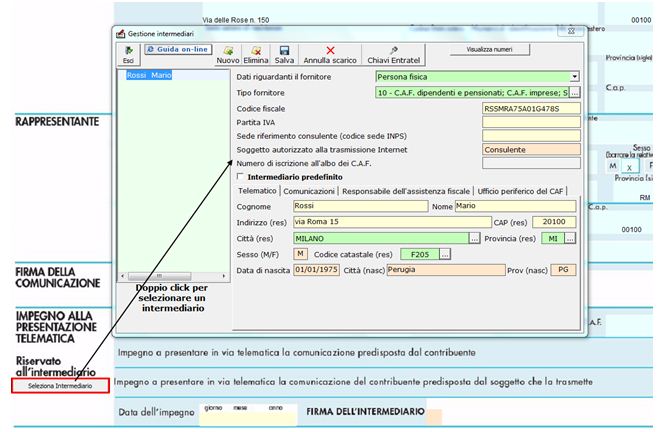
Task: Click the Cognome field
Action: click(x=360, y=206)
